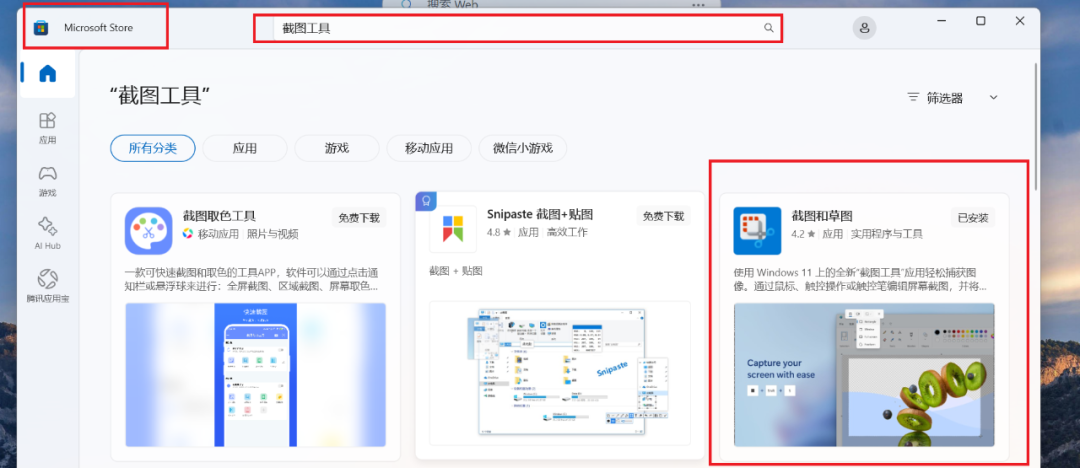Click the 照片与视频 category text
1080x468 pixels.
coord(273,234)
